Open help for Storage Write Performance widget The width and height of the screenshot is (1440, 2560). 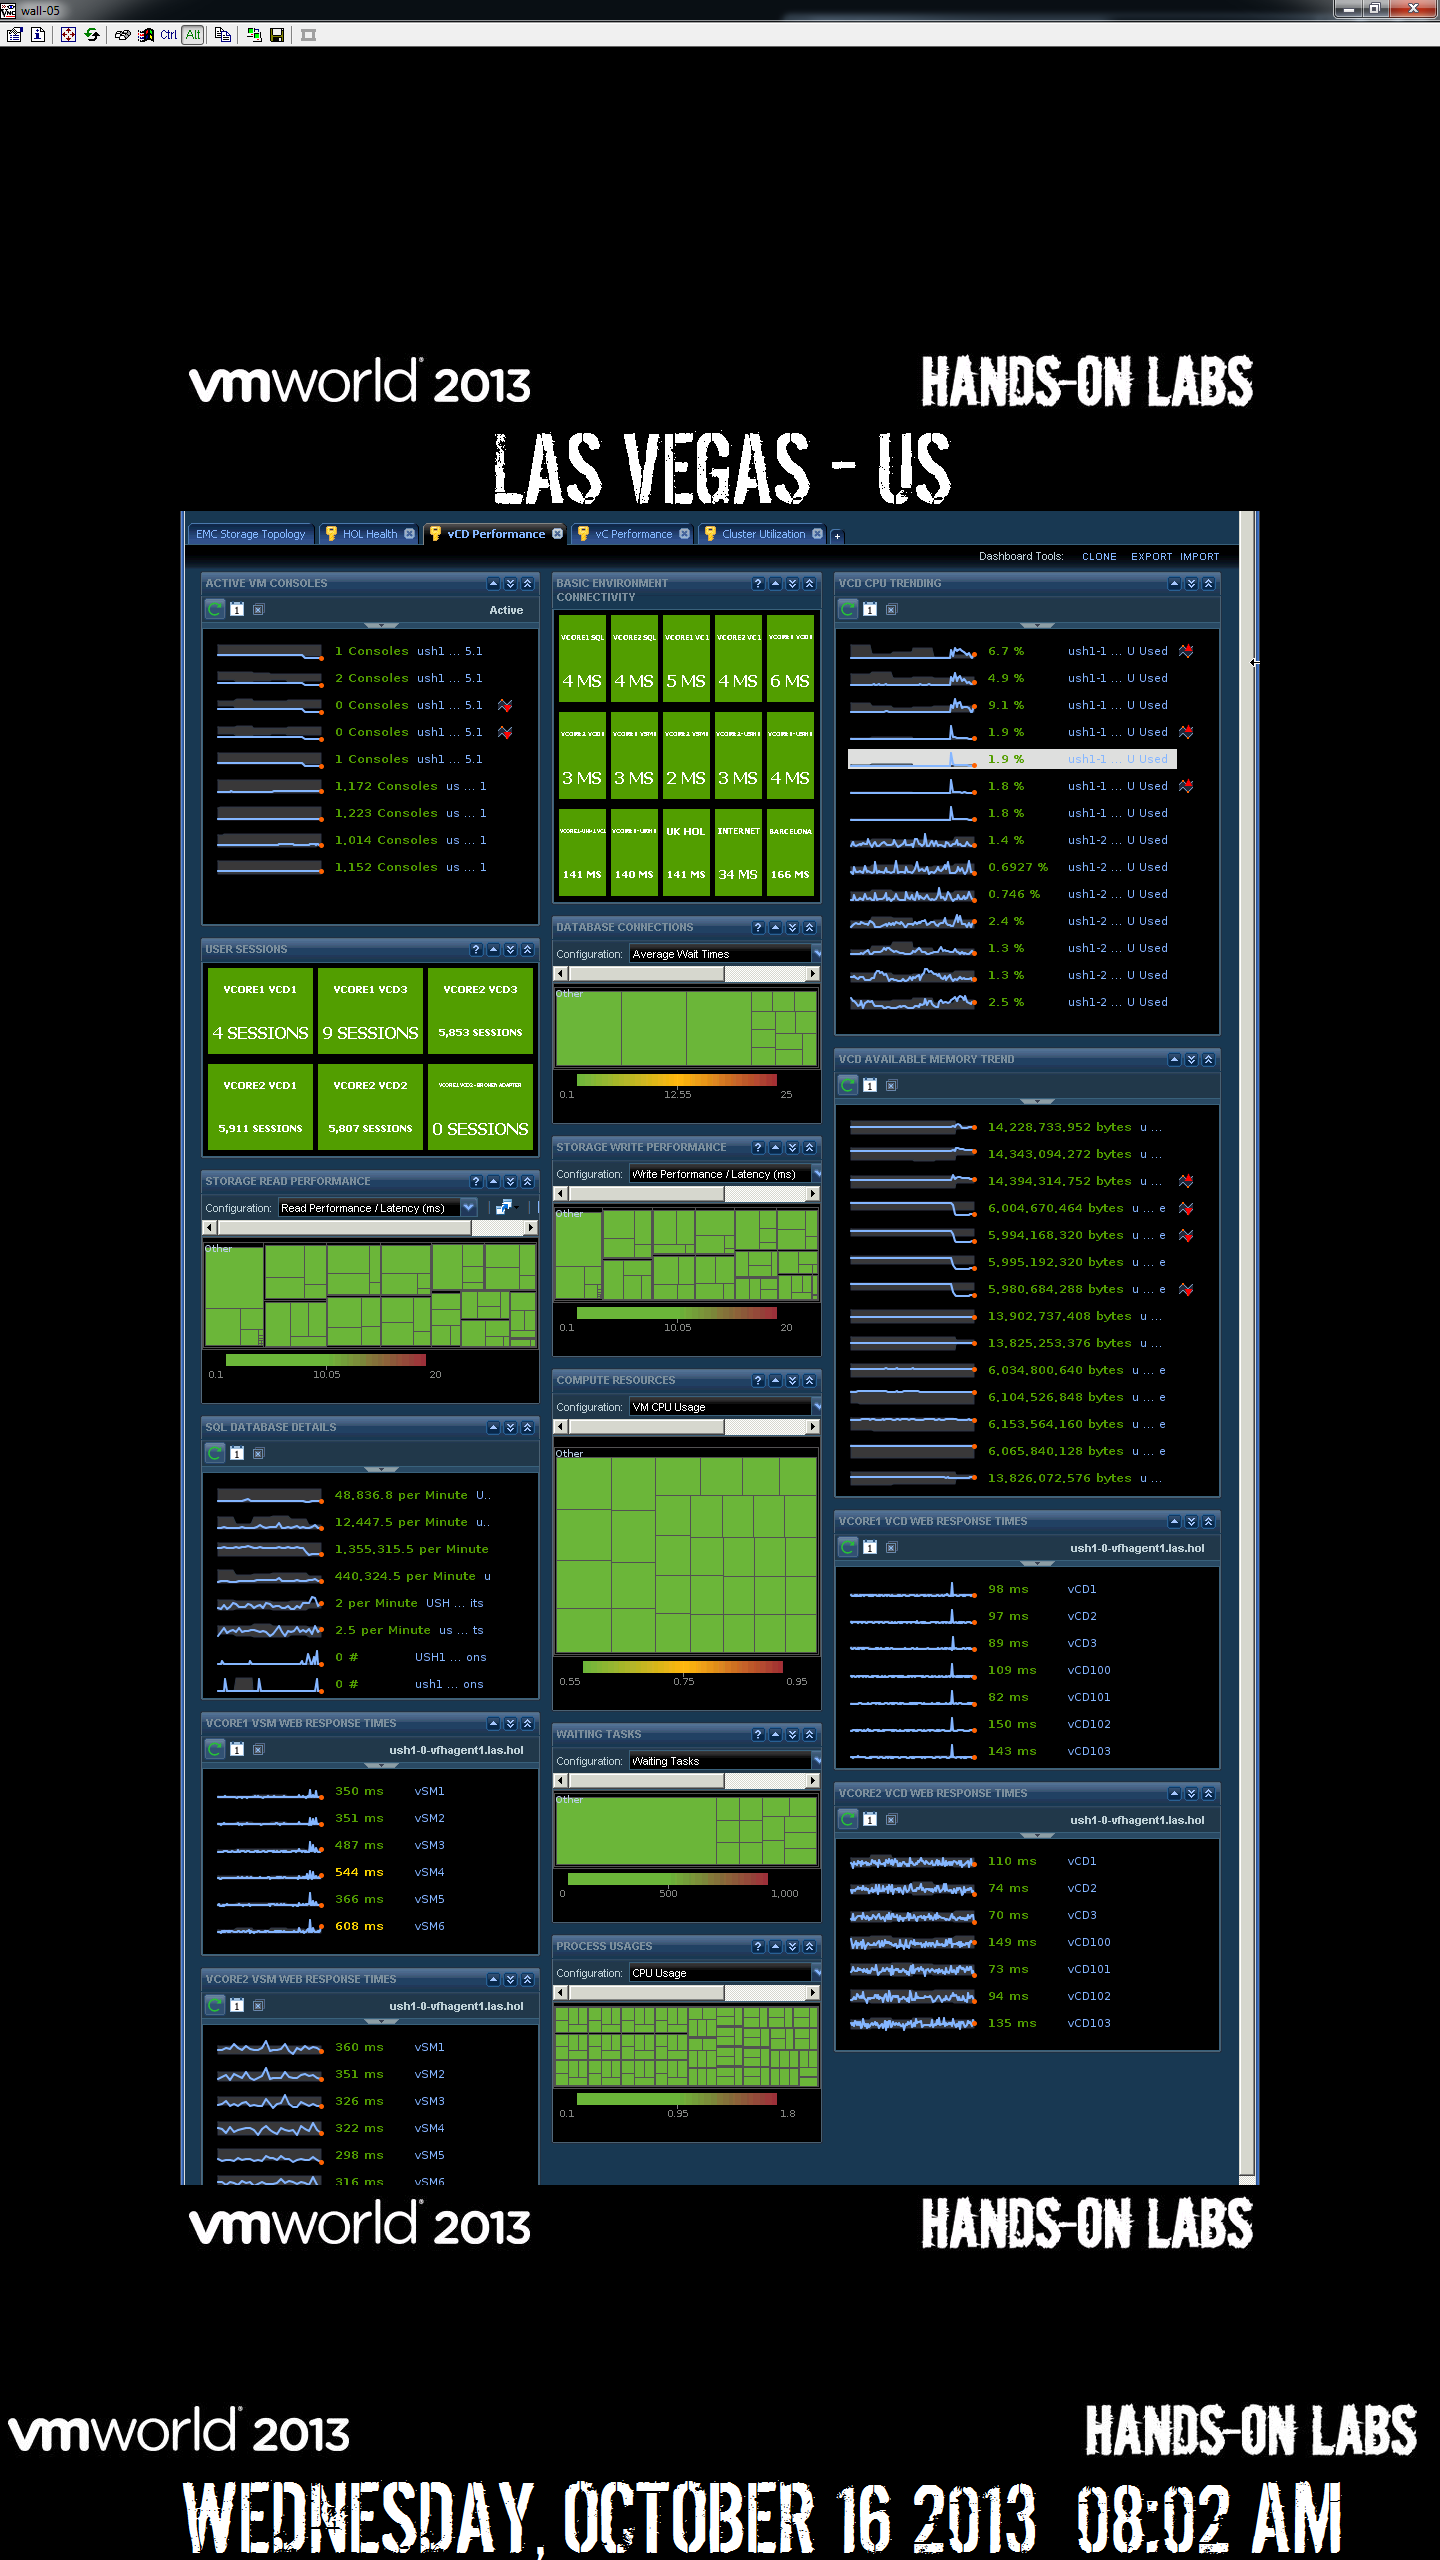[x=758, y=1147]
